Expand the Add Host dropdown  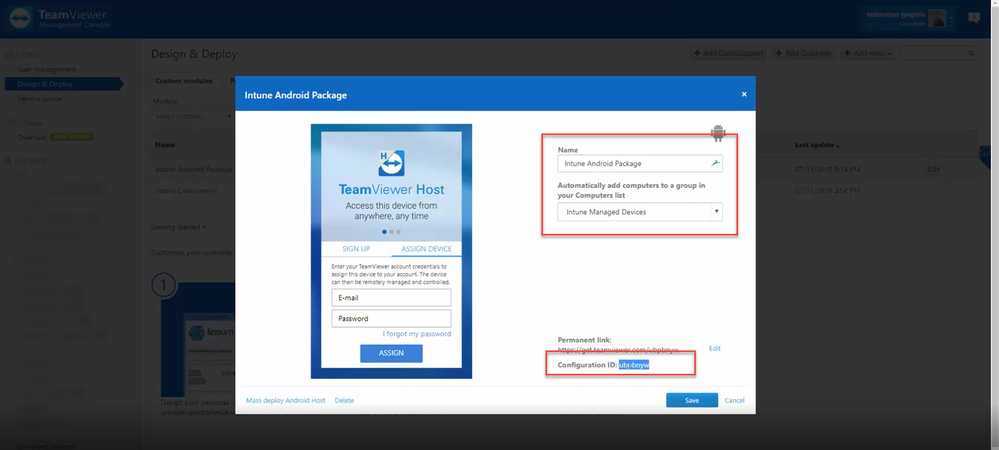pos(867,54)
